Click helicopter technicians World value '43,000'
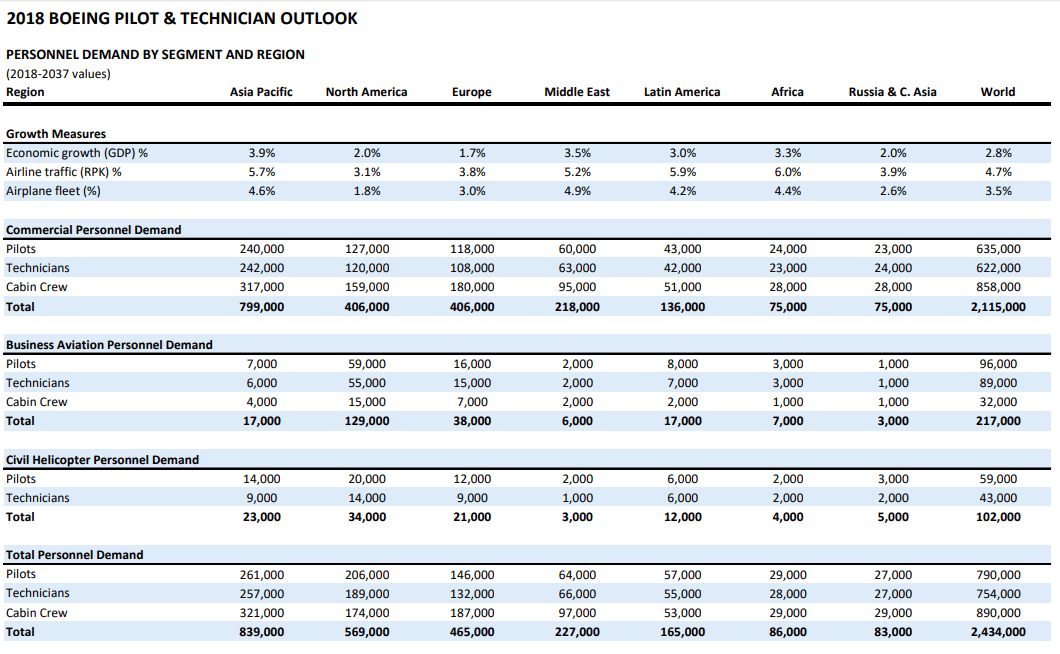This screenshot has height=654, width=1060. pyautogui.click(x=998, y=498)
